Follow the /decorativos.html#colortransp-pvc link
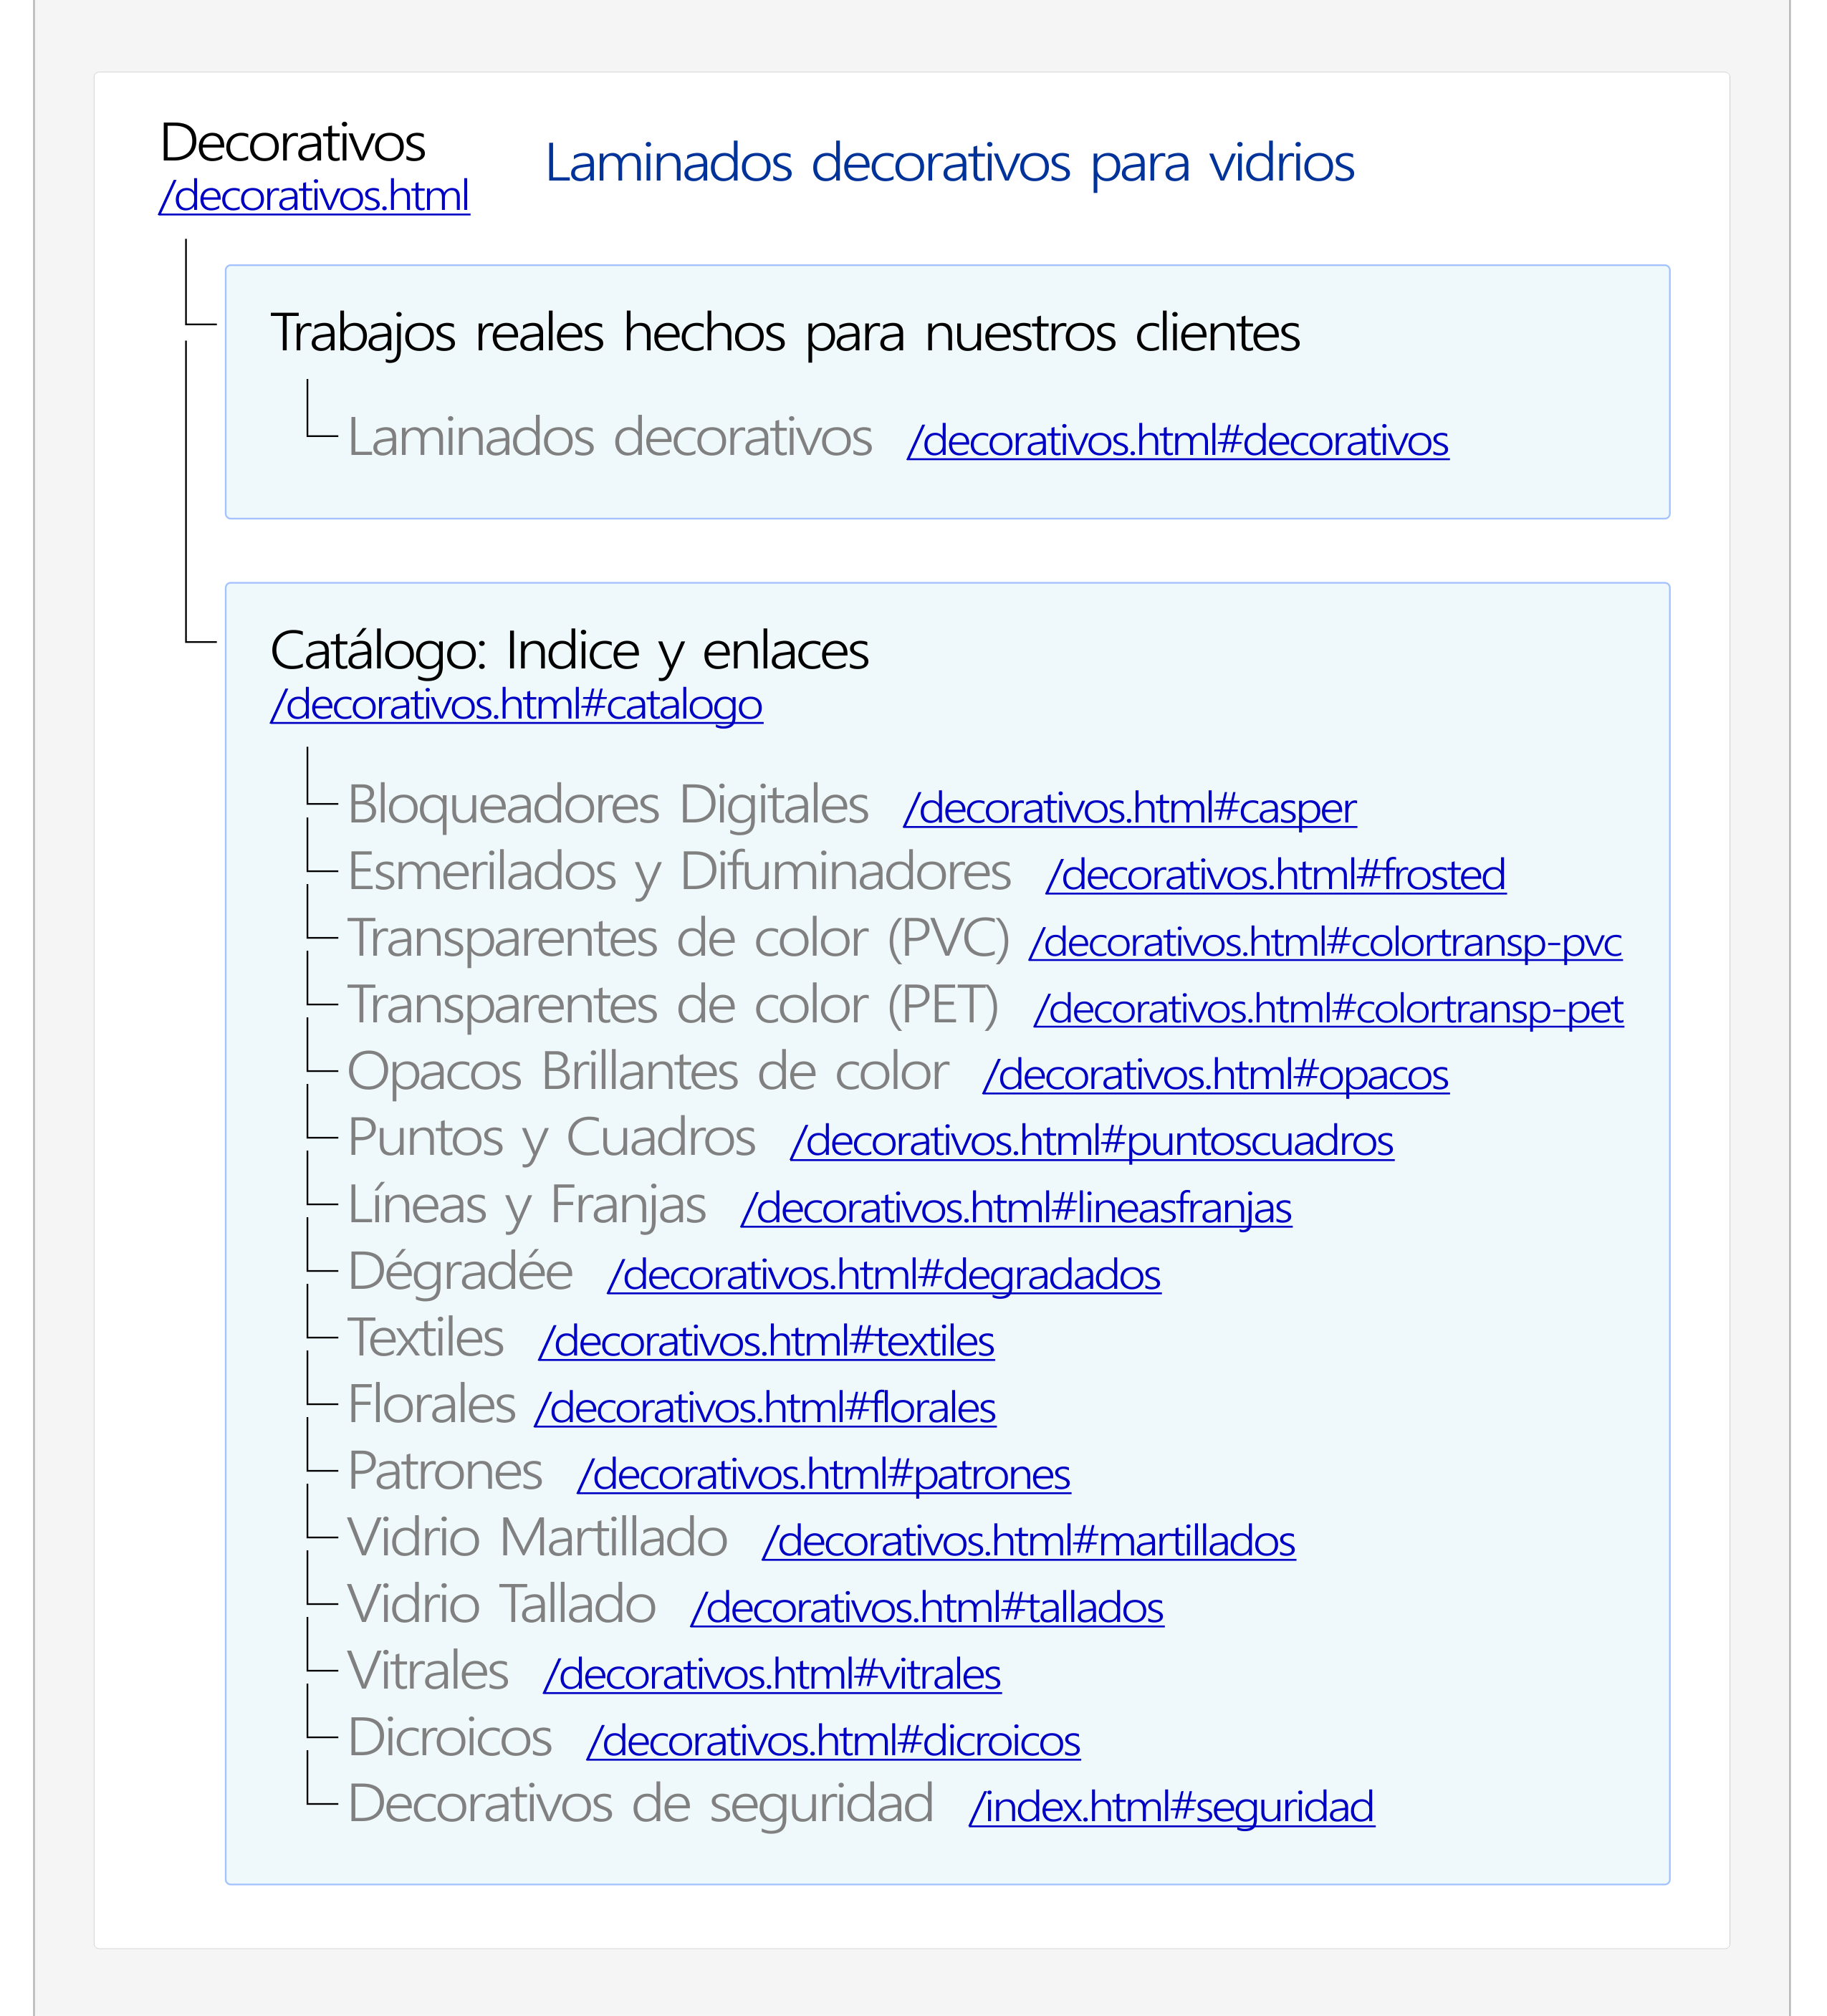1827x2016 pixels. click(1326, 942)
